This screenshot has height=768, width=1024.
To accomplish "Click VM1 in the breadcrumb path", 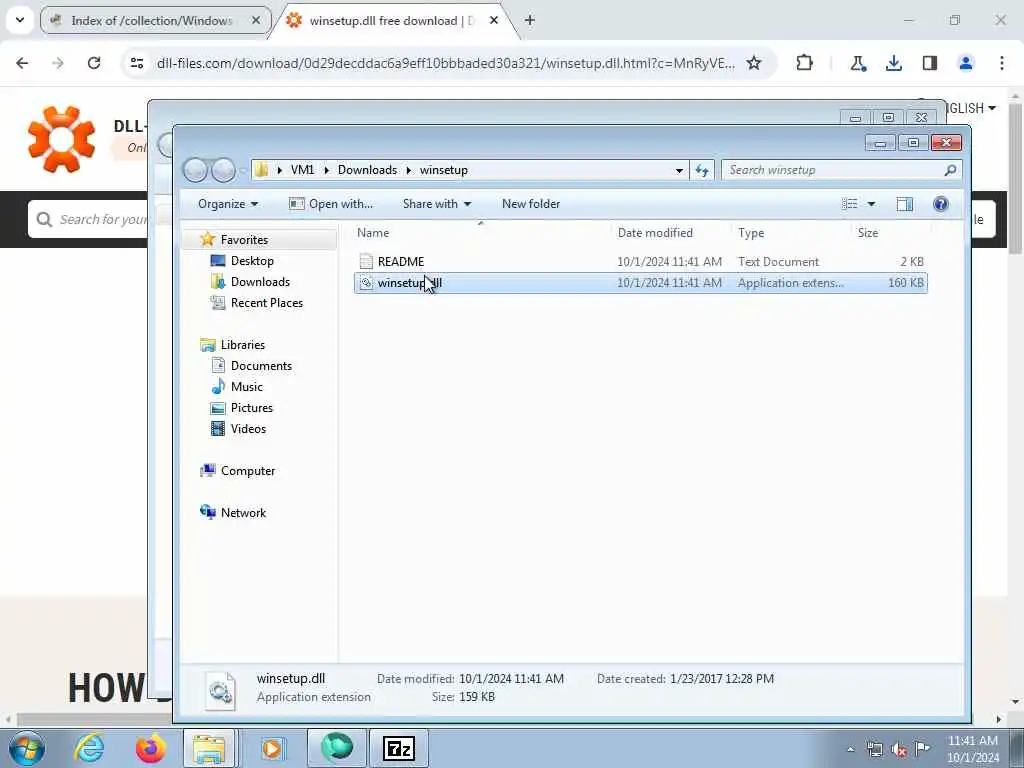I will [x=302, y=170].
